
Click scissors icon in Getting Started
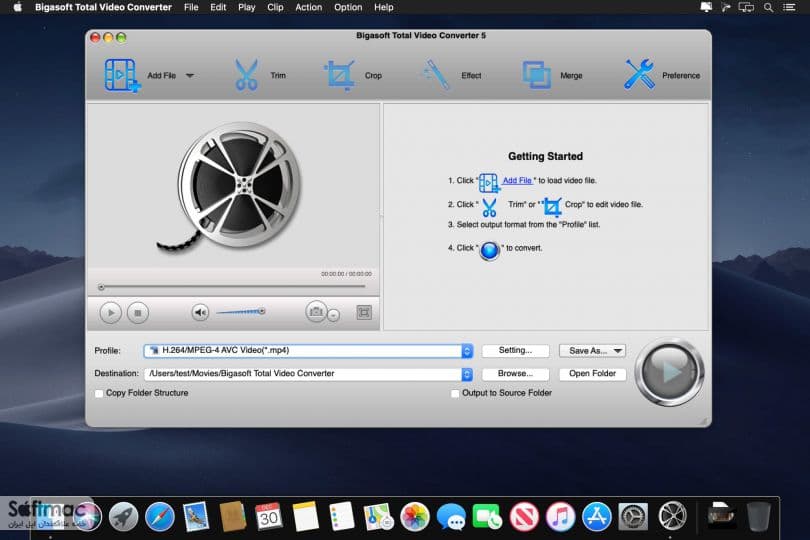pyautogui.click(x=489, y=207)
